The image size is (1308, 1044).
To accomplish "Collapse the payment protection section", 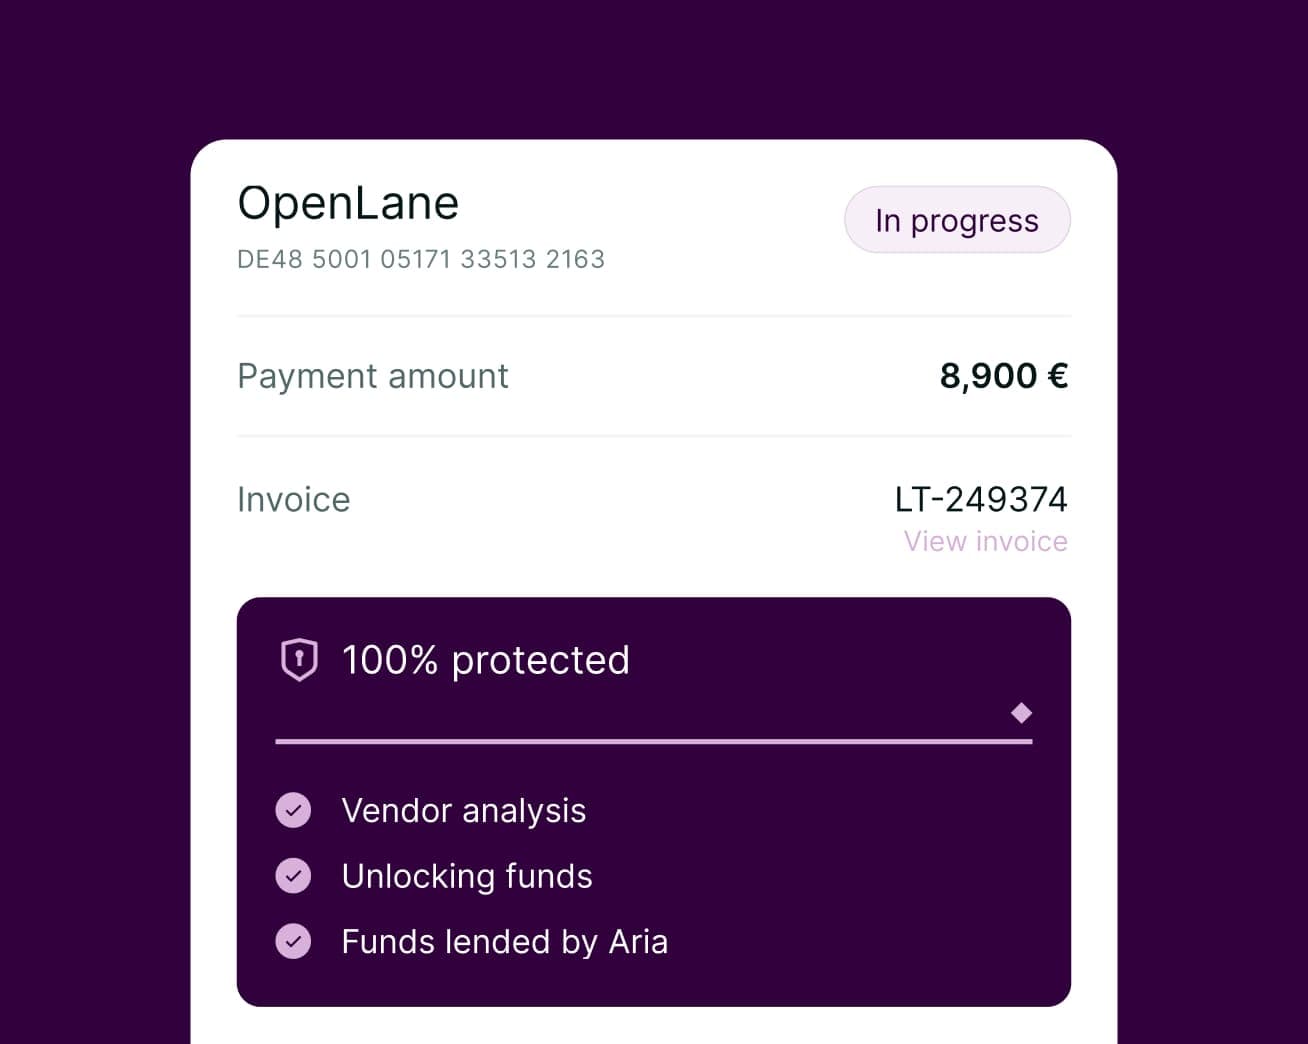I will coord(487,659).
